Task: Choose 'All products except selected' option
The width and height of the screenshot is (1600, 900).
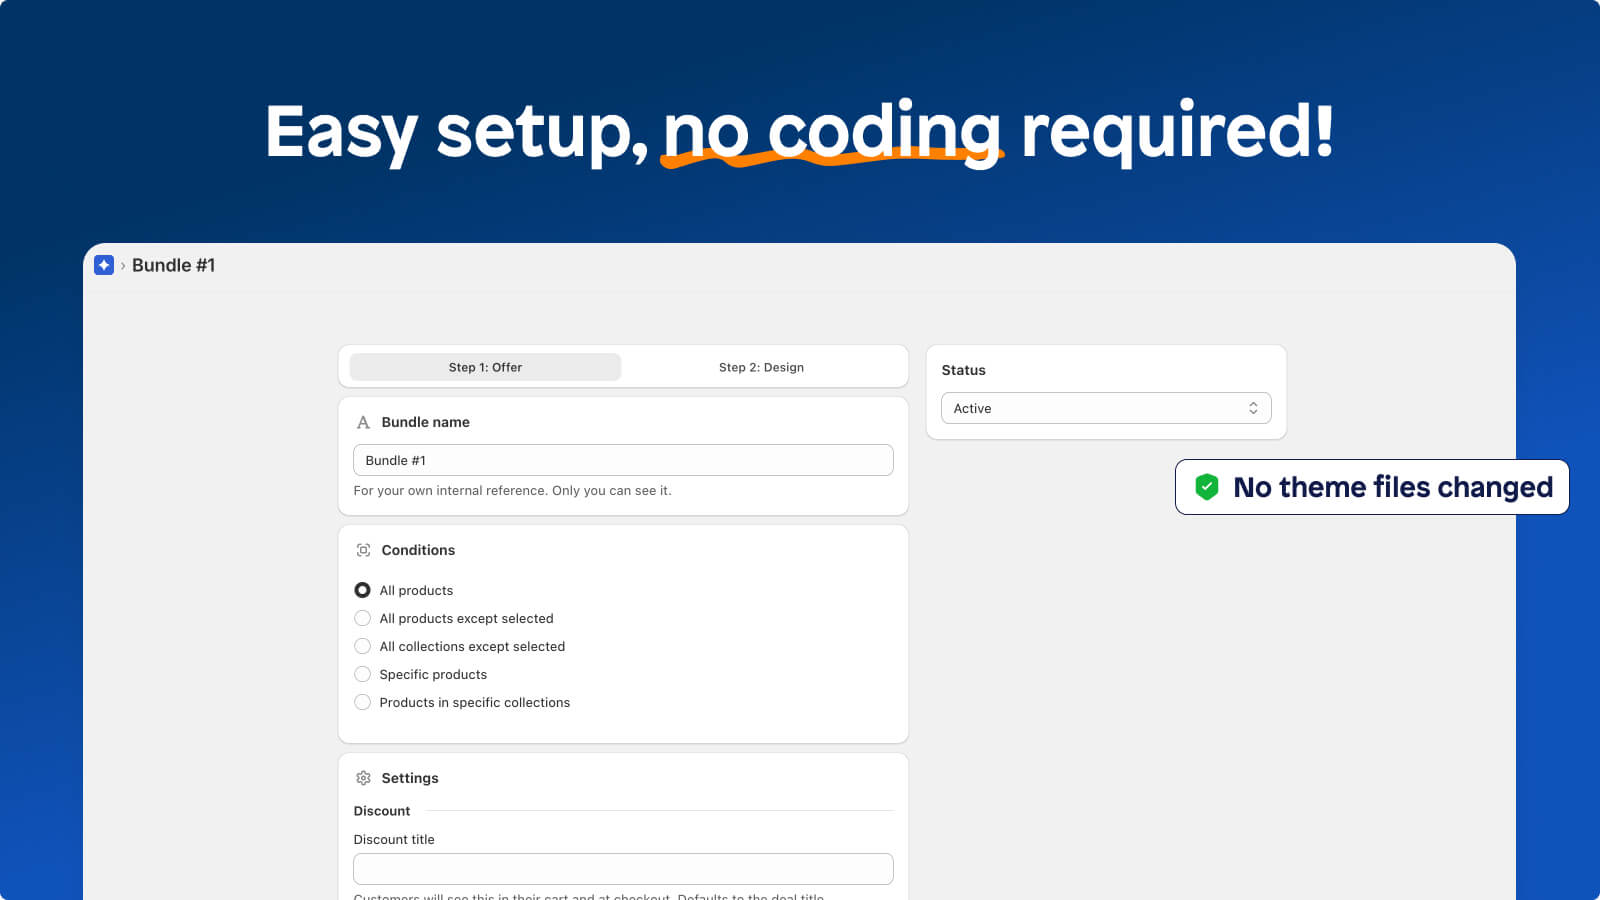Action: pyautogui.click(x=362, y=618)
